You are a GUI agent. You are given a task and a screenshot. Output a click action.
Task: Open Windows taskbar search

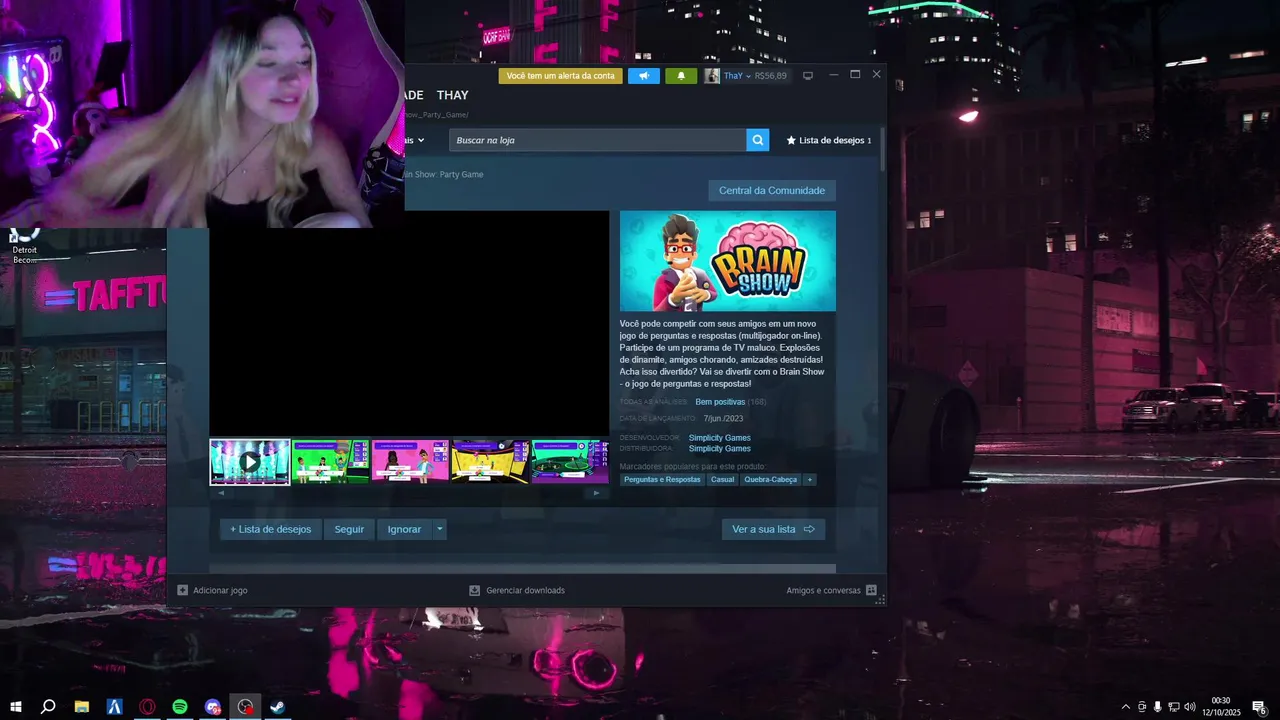(48, 707)
